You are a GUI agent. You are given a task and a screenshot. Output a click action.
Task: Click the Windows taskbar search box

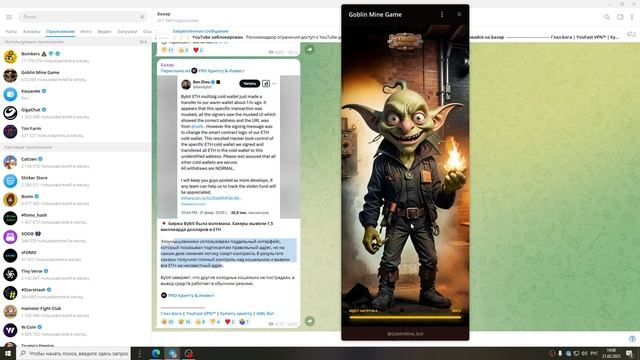[x=74, y=353]
